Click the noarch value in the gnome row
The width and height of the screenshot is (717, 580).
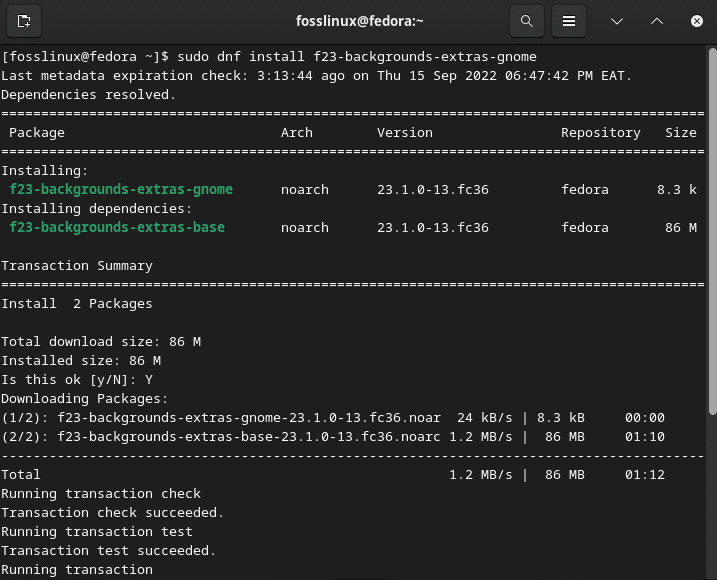(305, 189)
